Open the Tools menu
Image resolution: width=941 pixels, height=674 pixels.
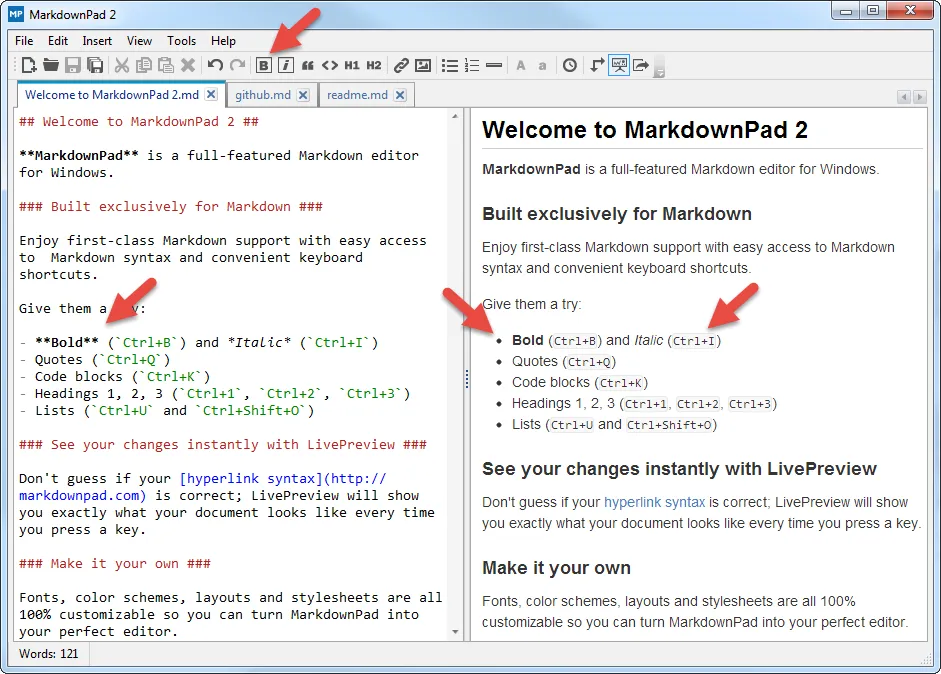[181, 41]
